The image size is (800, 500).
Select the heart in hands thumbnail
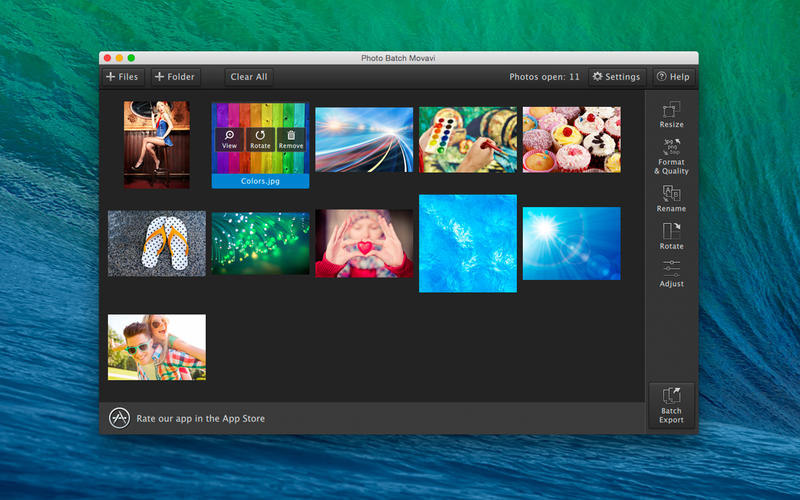(x=364, y=243)
